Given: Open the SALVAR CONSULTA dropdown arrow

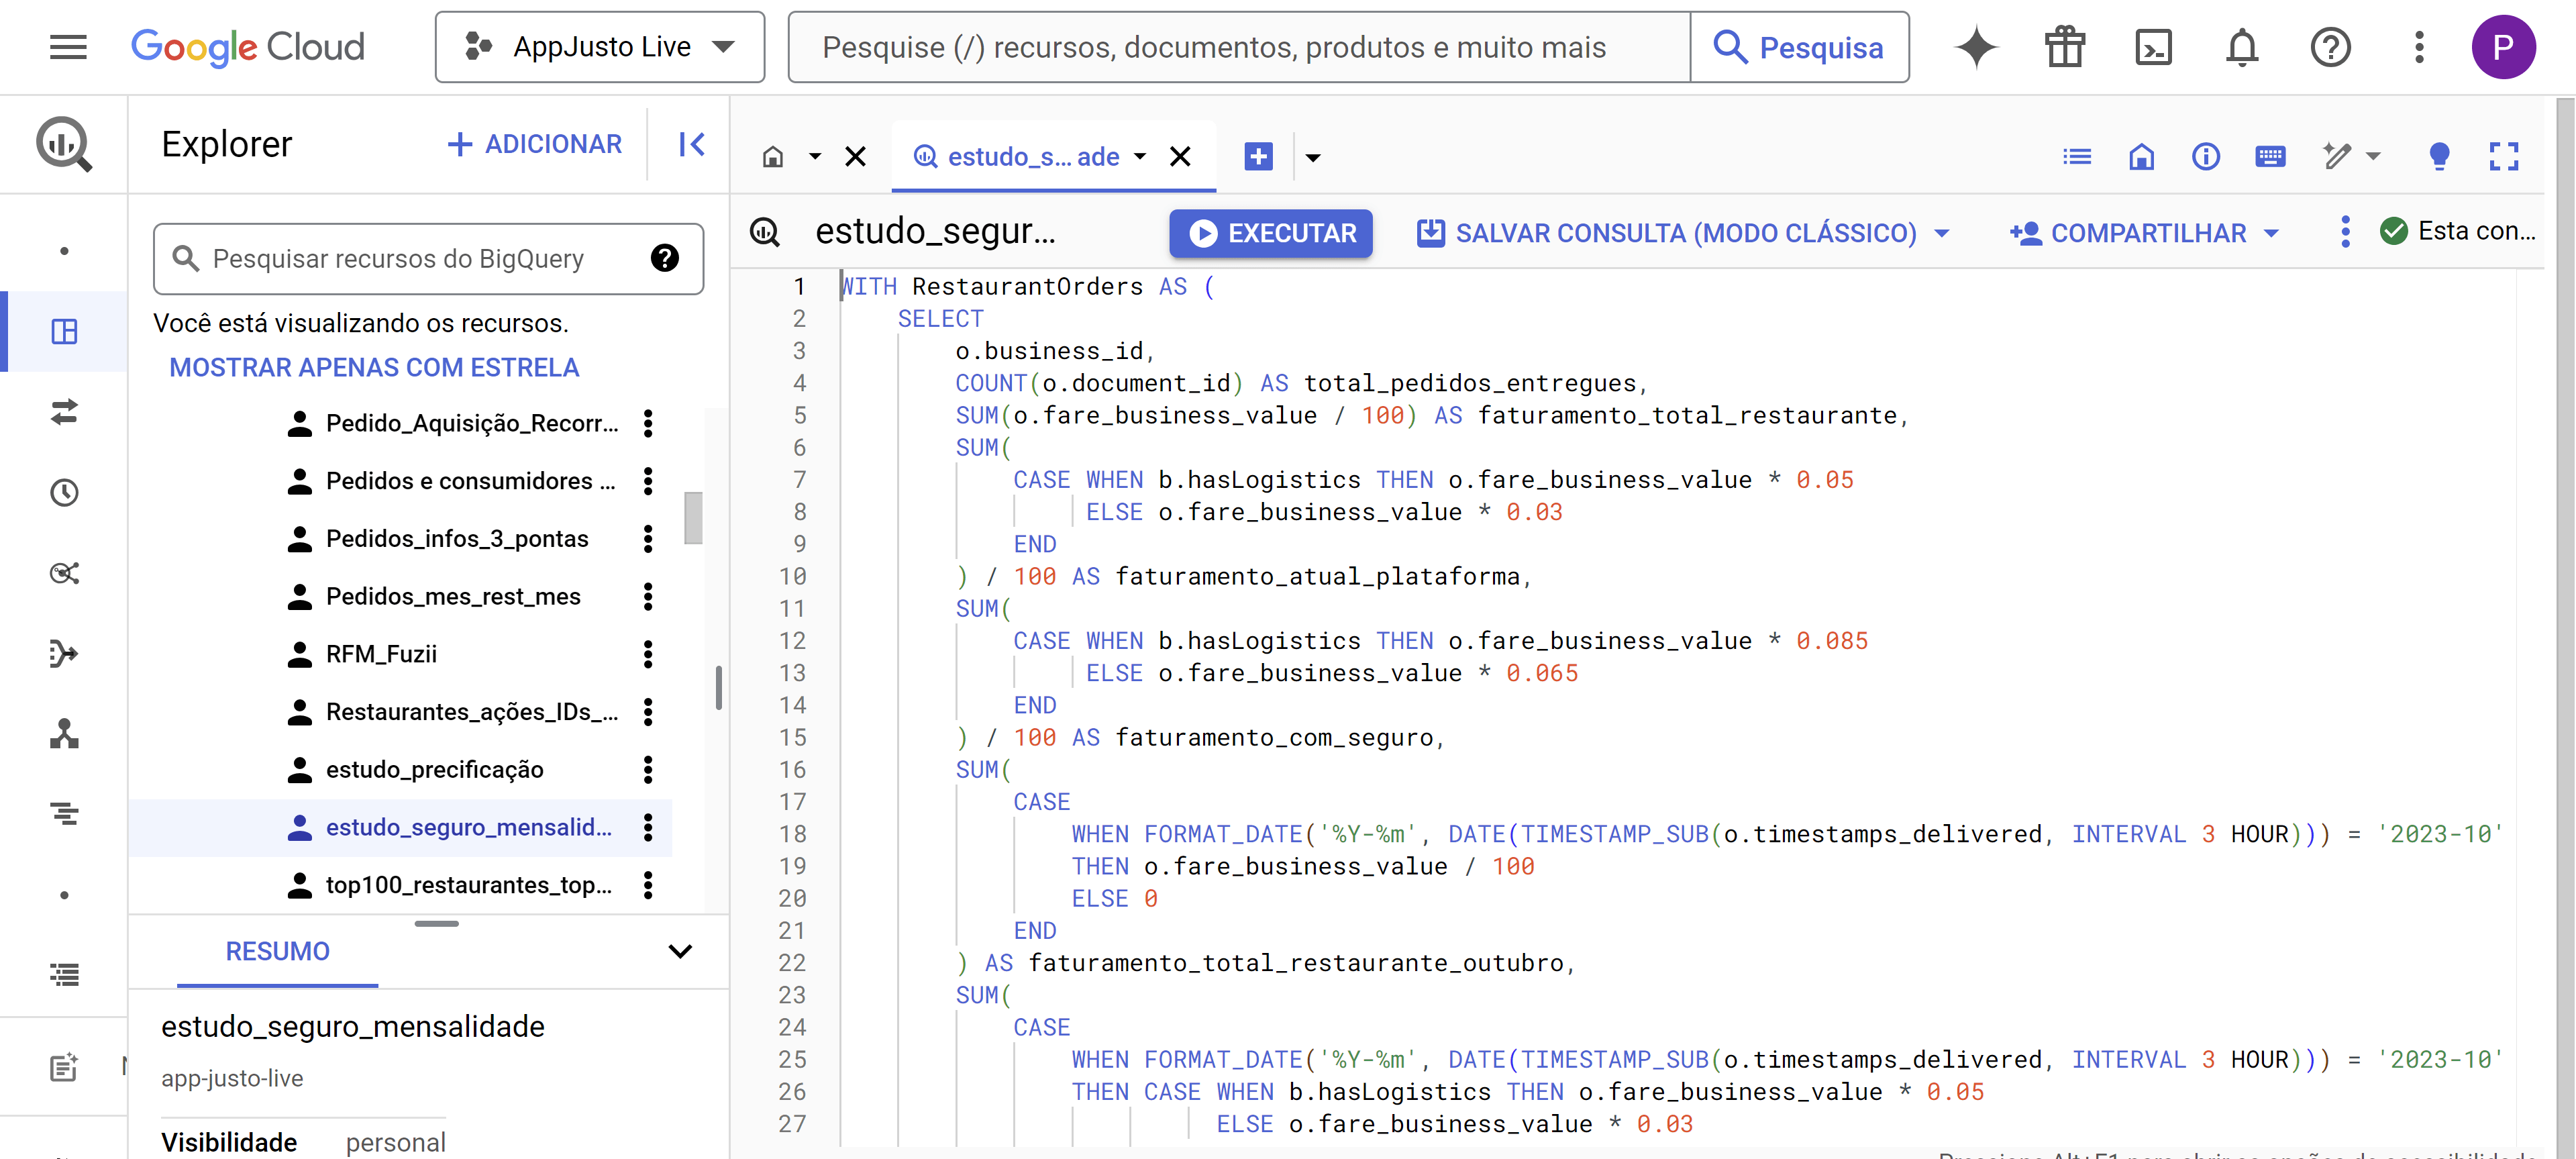Looking at the screenshot, I should pyautogui.click(x=1942, y=233).
